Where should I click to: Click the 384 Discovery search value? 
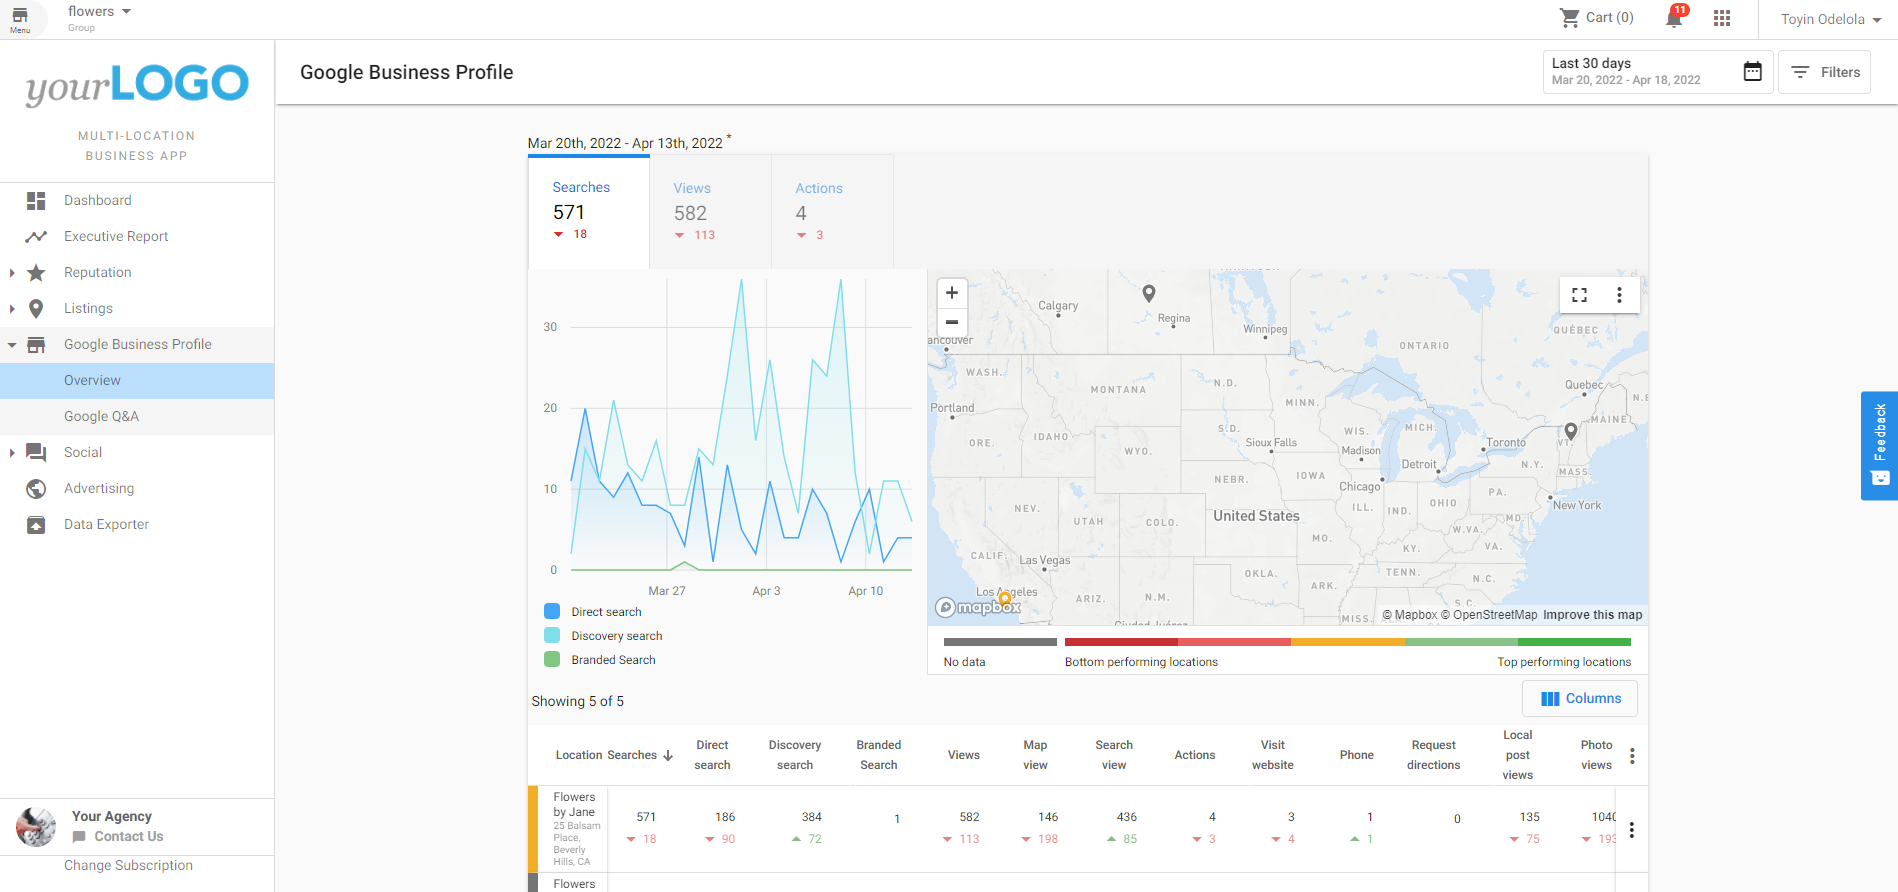click(x=812, y=817)
